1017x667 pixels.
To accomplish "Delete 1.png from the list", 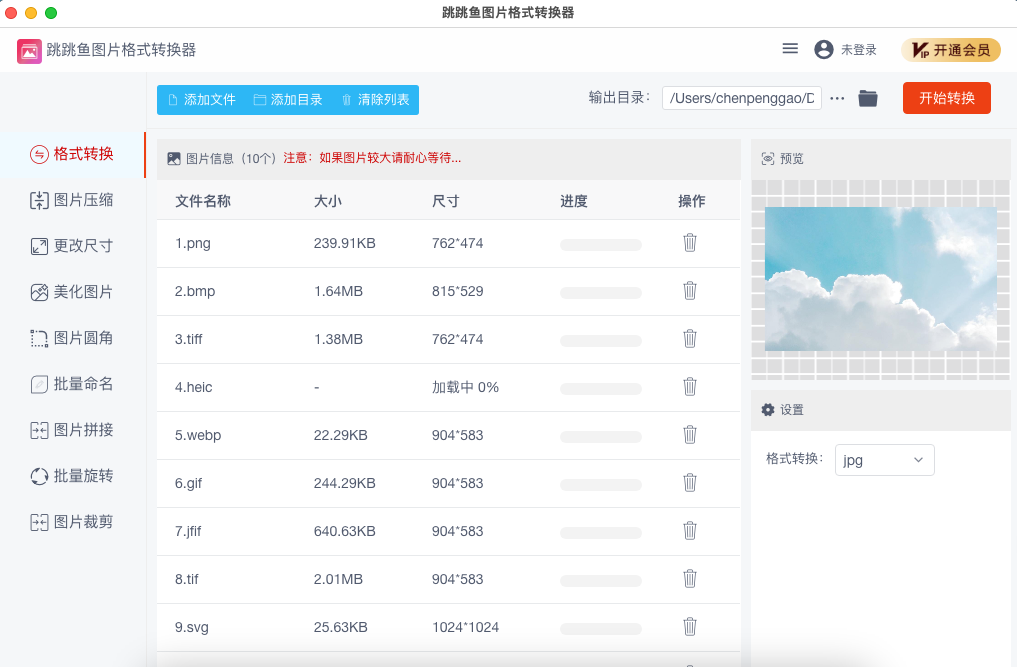I will (689, 243).
